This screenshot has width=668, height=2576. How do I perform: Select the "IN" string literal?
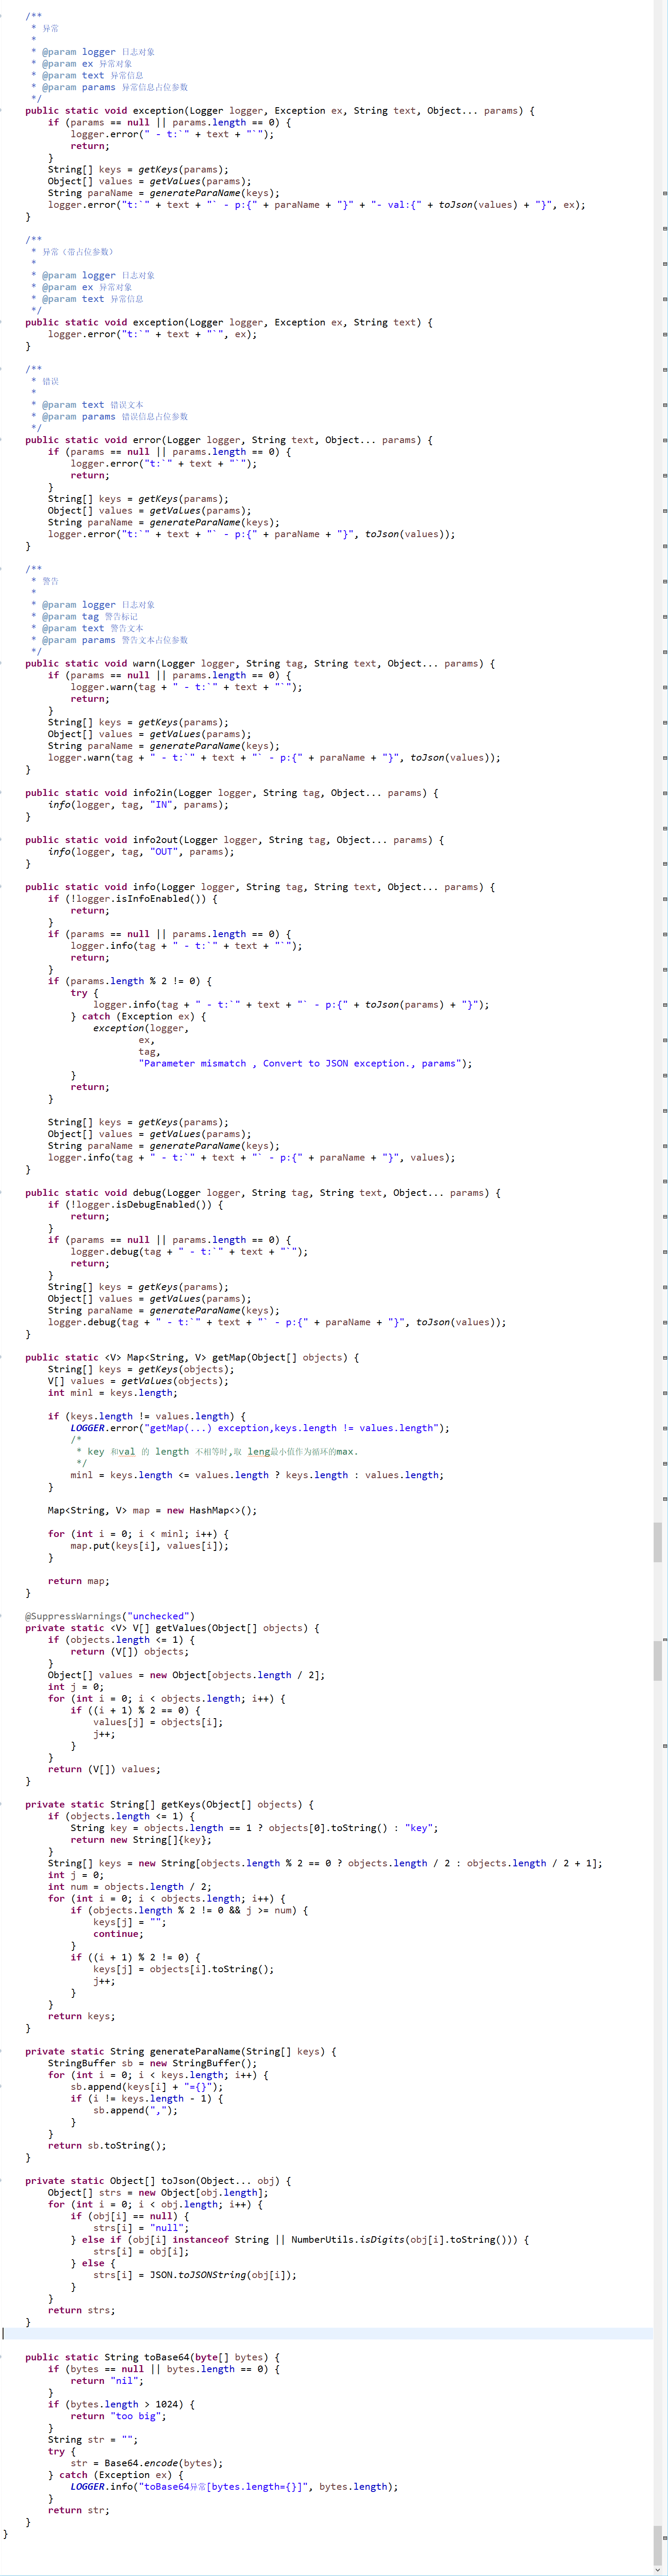coord(161,805)
